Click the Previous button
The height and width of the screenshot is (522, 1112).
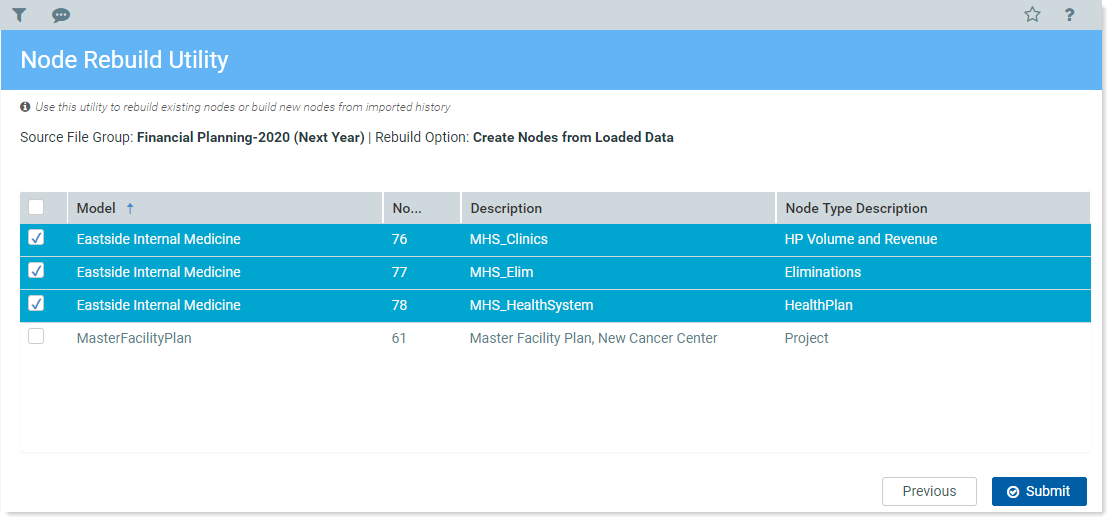pos(929,491)
